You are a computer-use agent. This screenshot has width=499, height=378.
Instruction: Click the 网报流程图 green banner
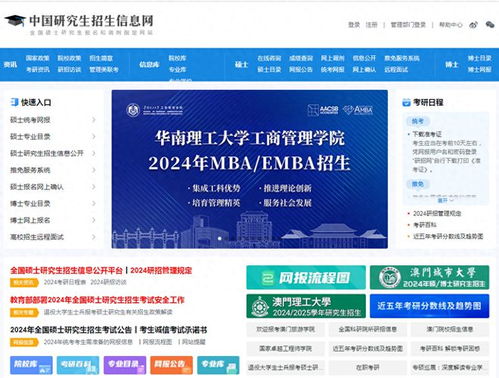tap(306, 277)
